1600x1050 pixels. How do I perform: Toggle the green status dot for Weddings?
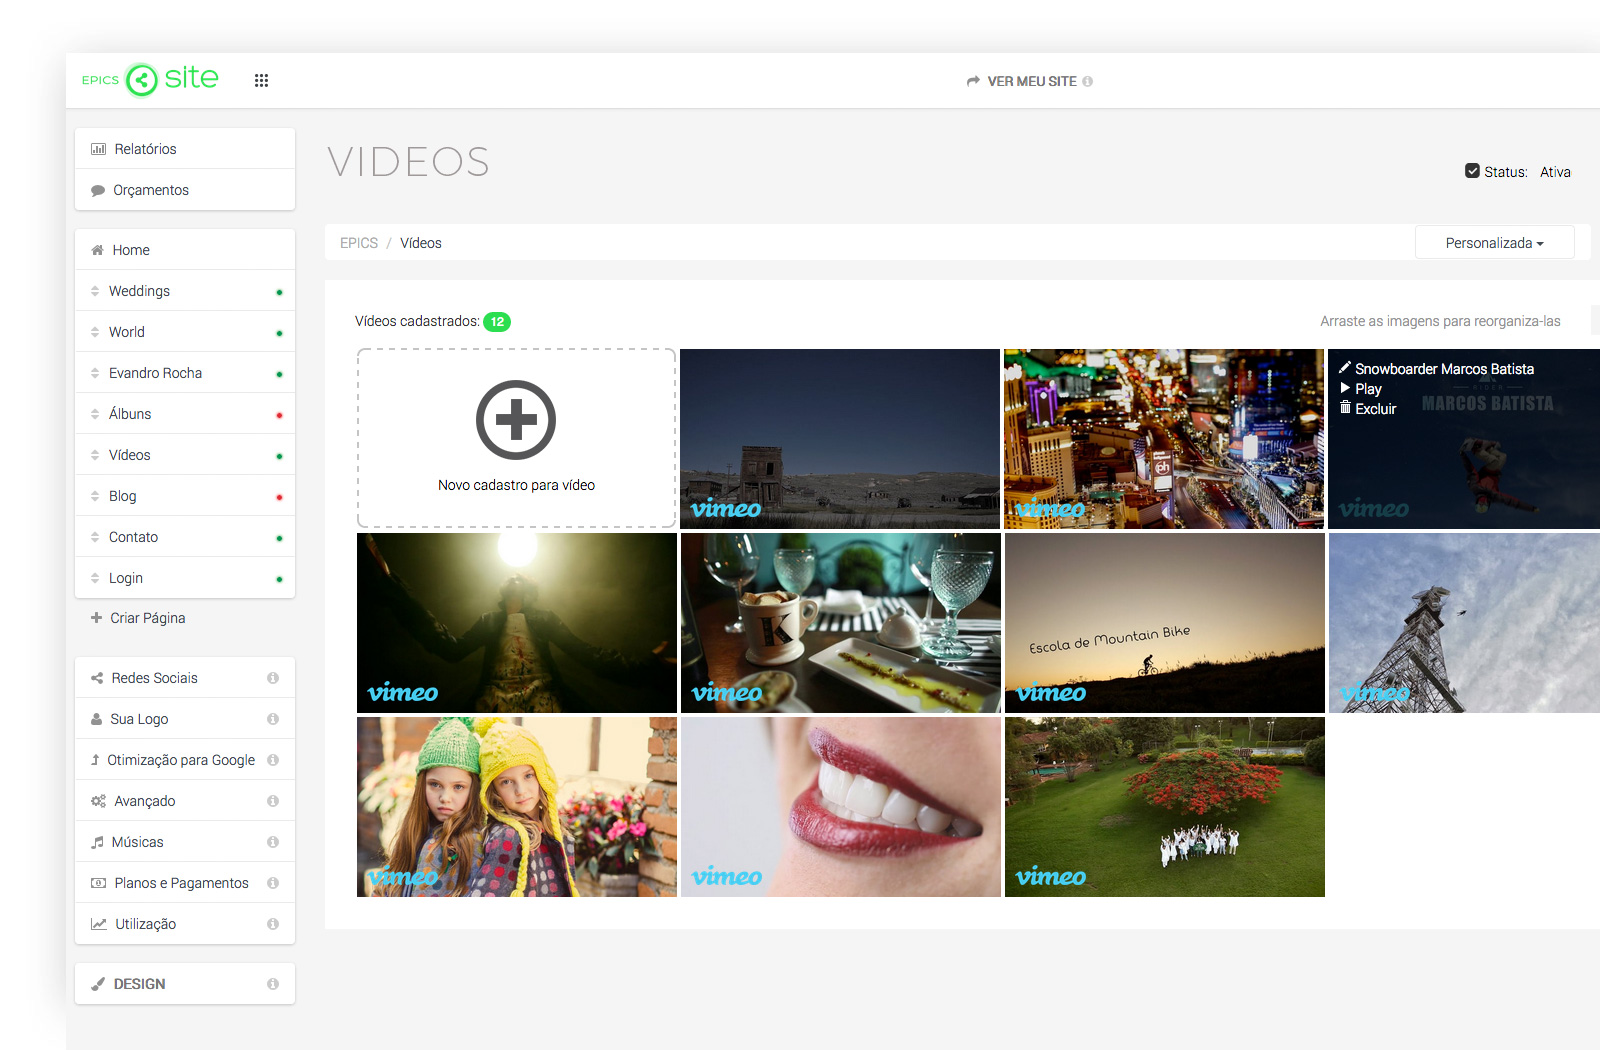pyautogui.click(x=279, y=292)
